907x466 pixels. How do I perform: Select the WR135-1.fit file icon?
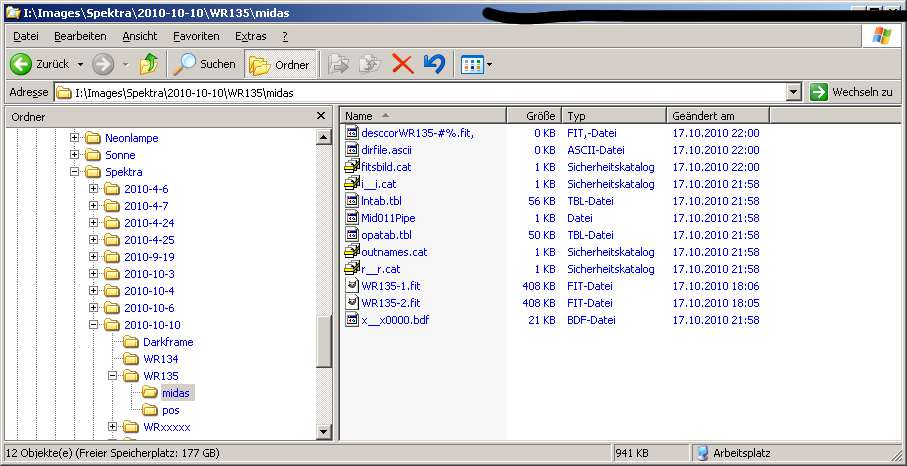point(351,286)
